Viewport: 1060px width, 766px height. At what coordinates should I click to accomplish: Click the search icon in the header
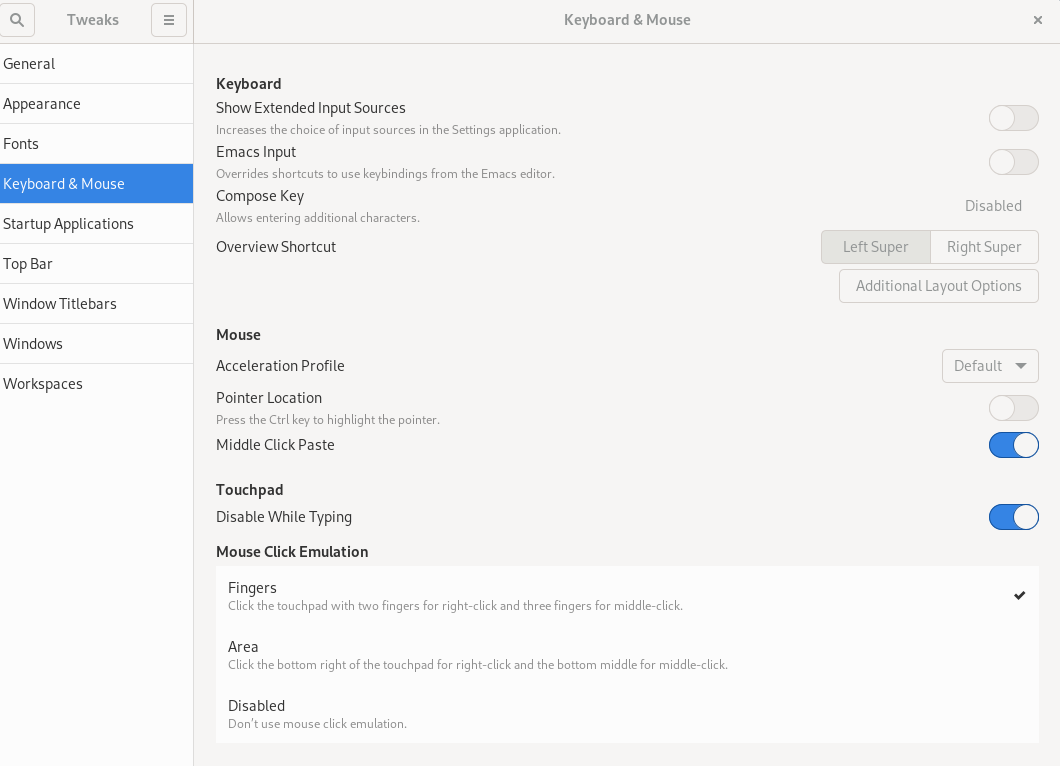click(17, 20)
